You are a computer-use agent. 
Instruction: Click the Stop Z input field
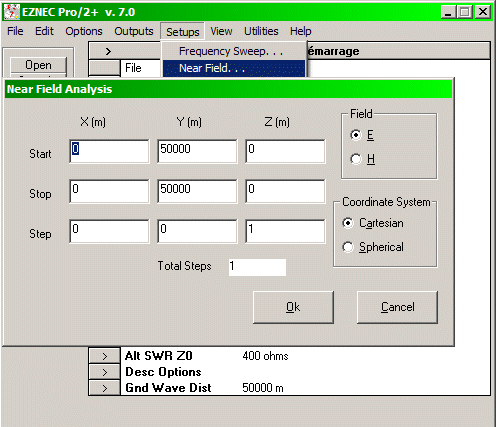(x=285, y=191)
